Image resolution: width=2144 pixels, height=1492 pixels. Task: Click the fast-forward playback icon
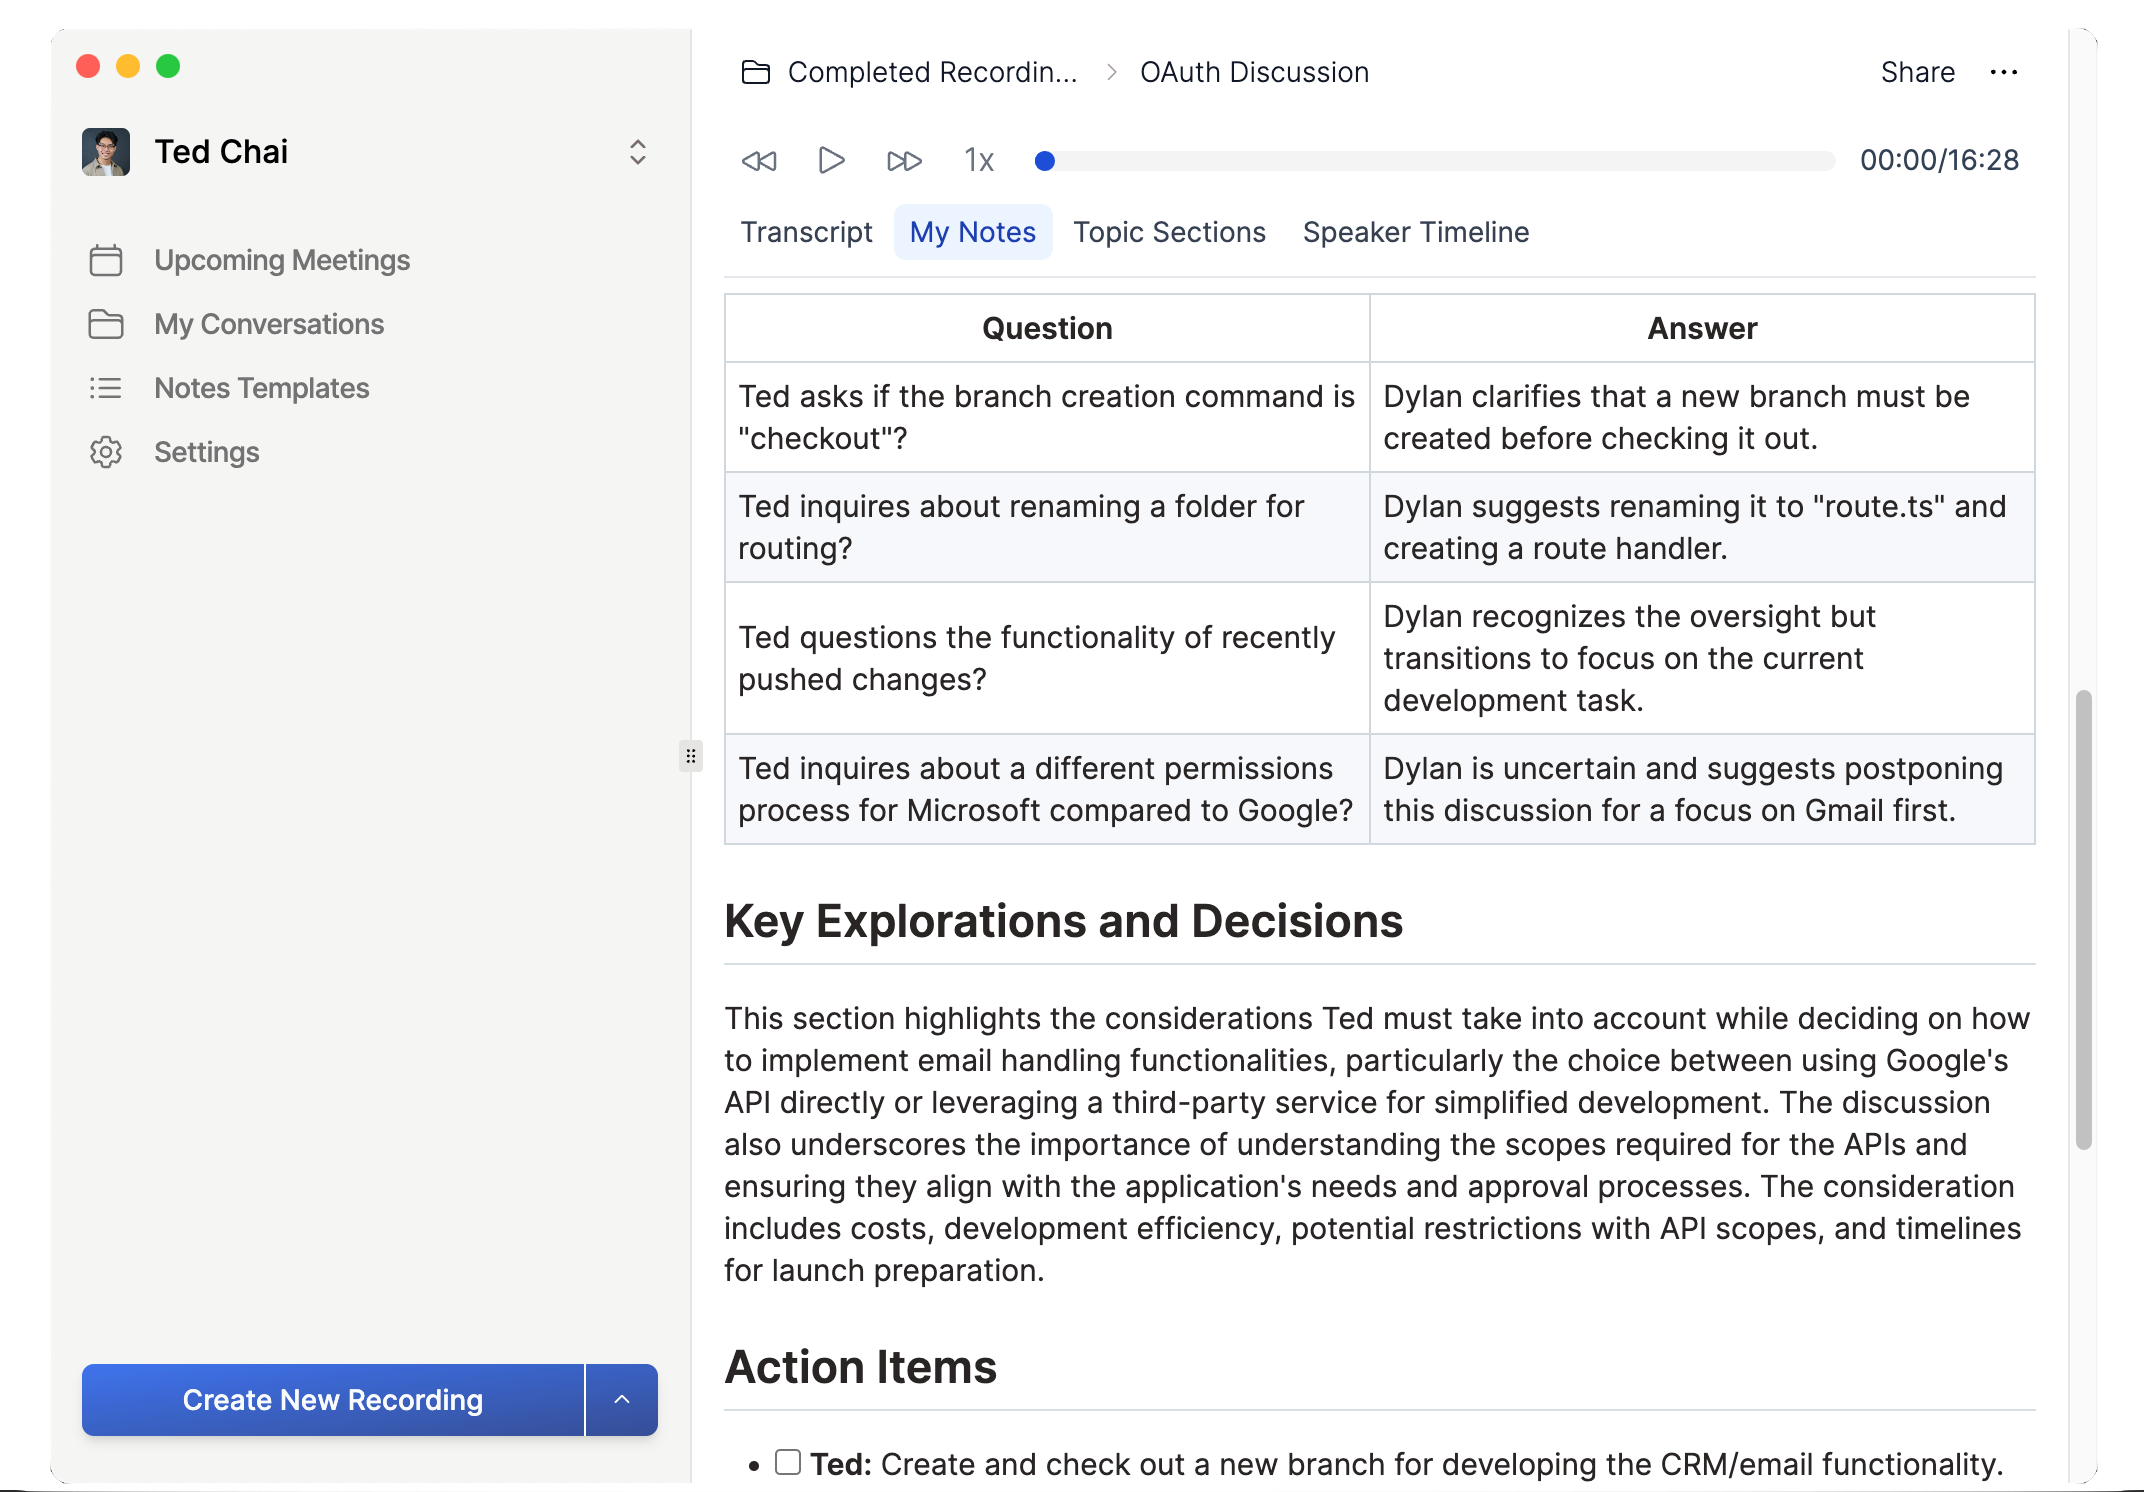click(x=904, y=160)
